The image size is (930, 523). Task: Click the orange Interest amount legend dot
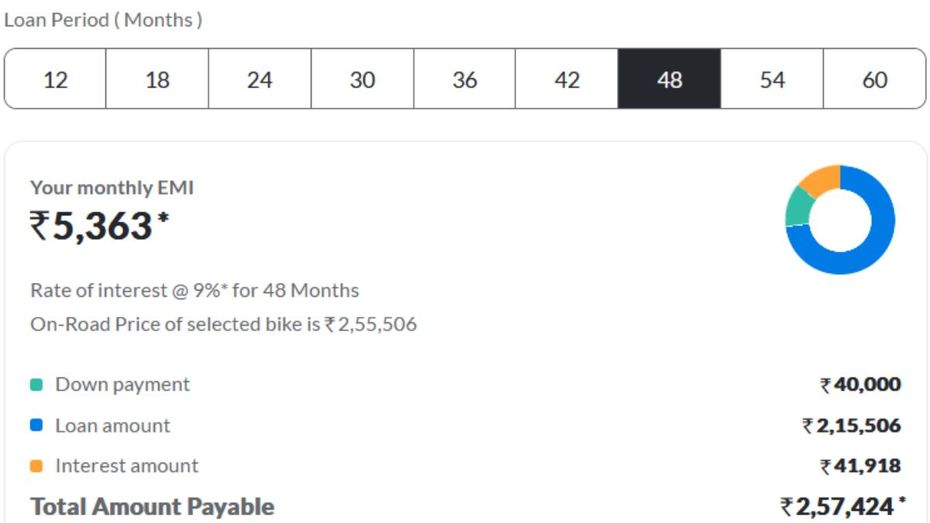(36, 466)
